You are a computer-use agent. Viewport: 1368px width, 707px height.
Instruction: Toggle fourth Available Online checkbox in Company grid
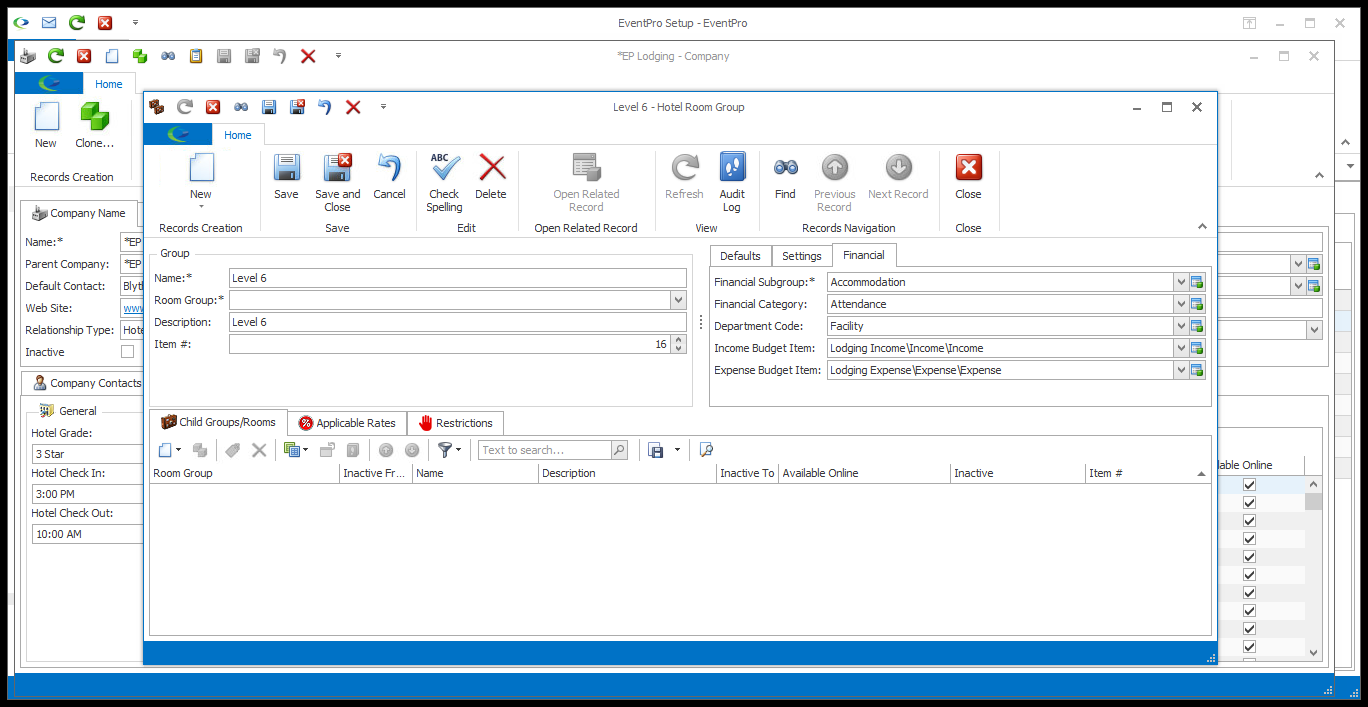click(1249, 538)
